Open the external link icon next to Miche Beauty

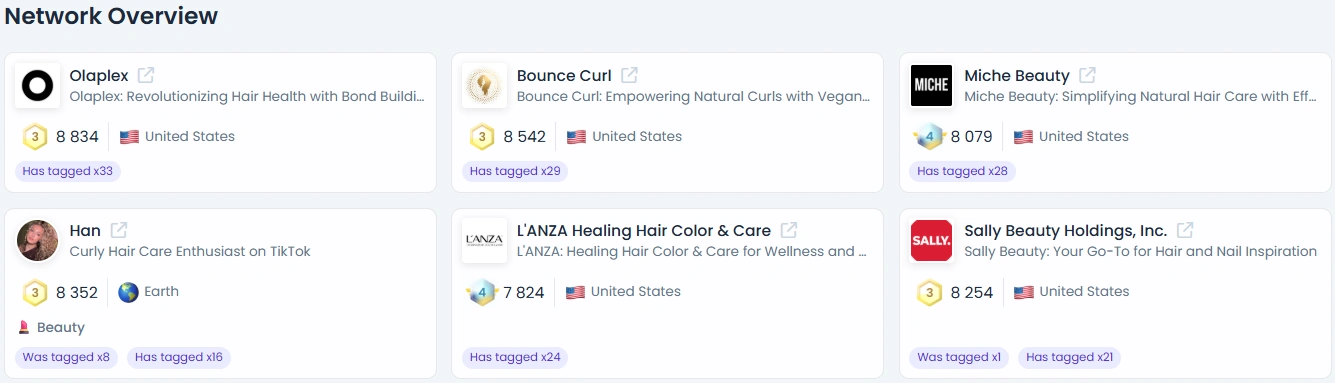pos(1088,75)
